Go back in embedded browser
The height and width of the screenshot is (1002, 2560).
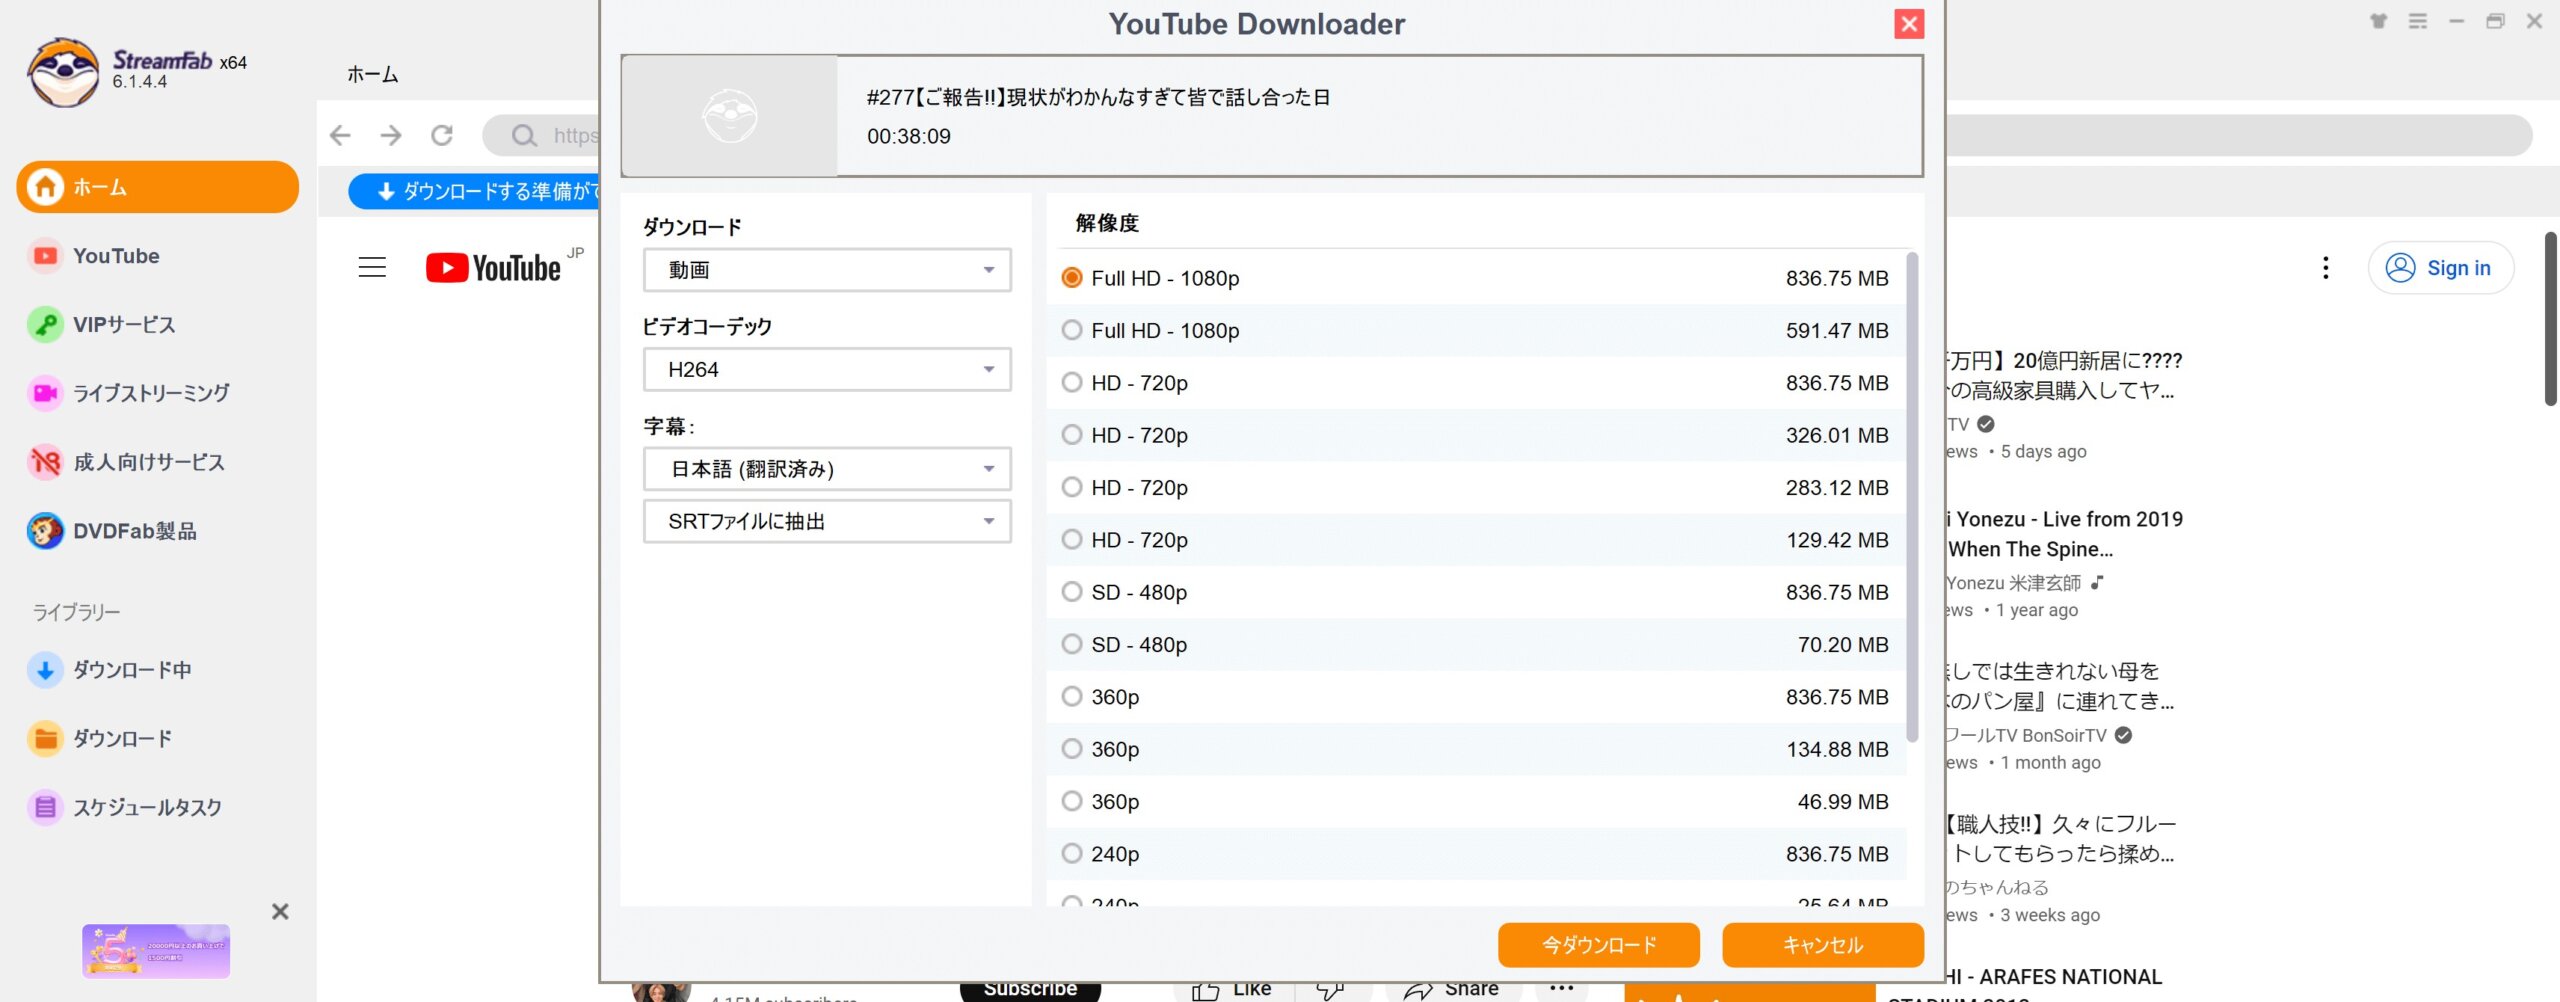click(x=340, y=135)
